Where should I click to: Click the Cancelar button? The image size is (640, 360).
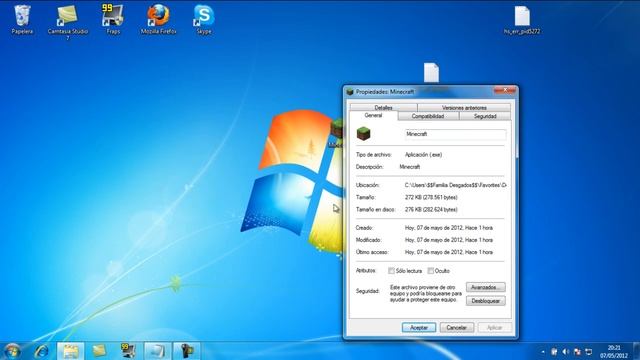tap(457, 327)
